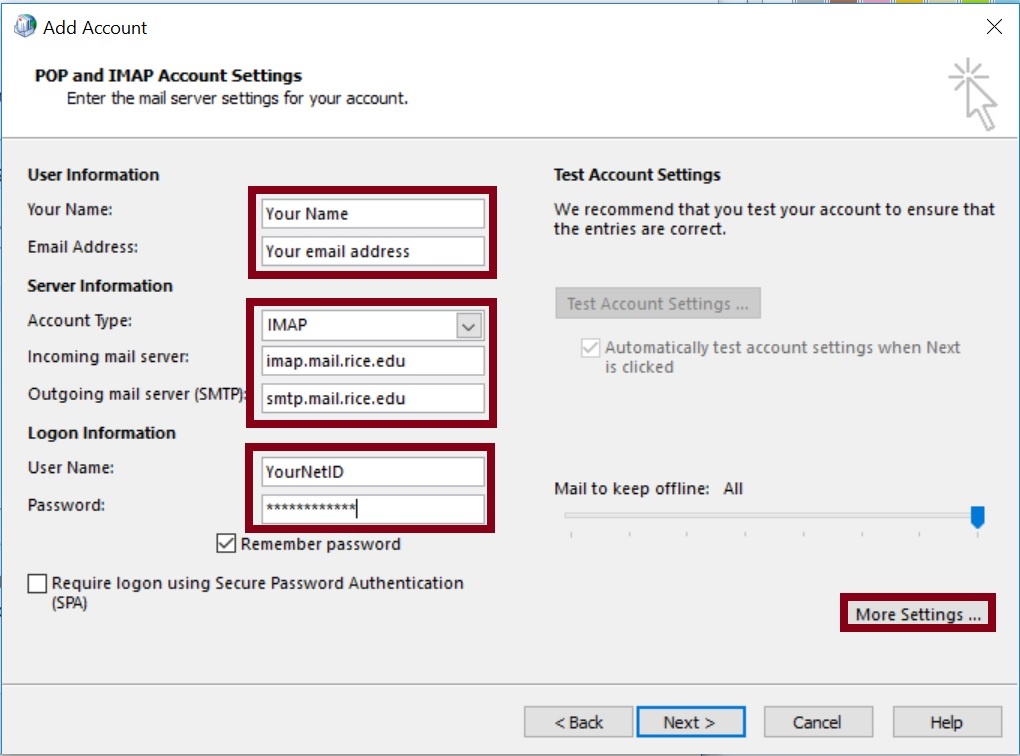Click the User Name field containing YourNetID
The image size is (1020, 756).
tap(373, 472)
